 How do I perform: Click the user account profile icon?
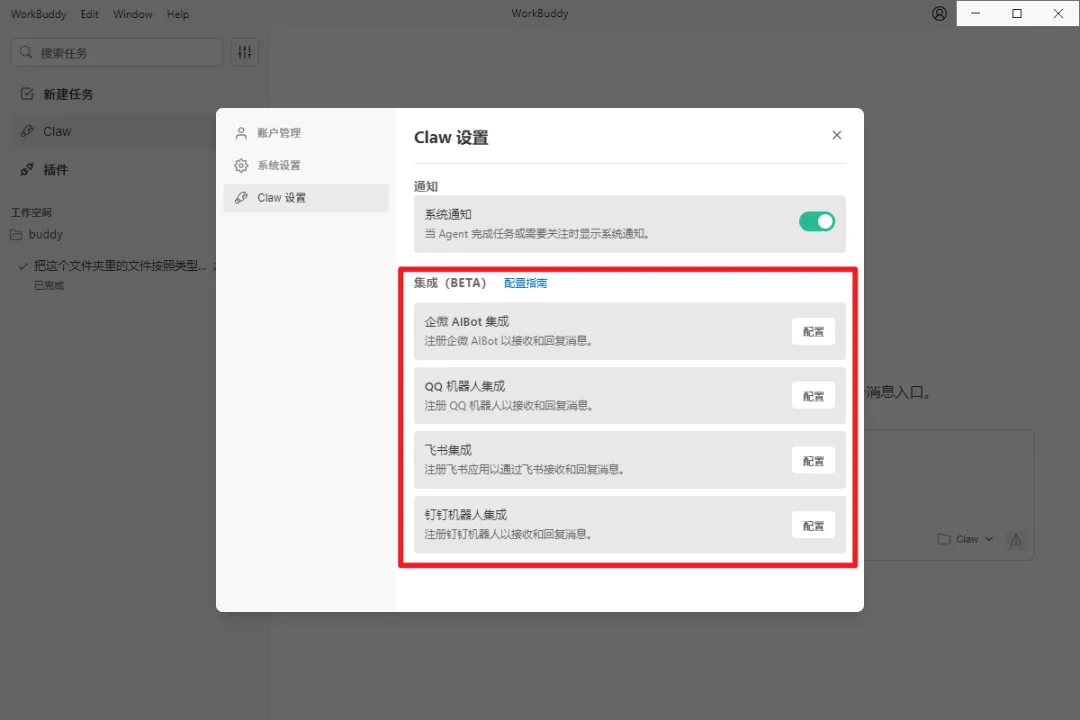tap(939, 14)
